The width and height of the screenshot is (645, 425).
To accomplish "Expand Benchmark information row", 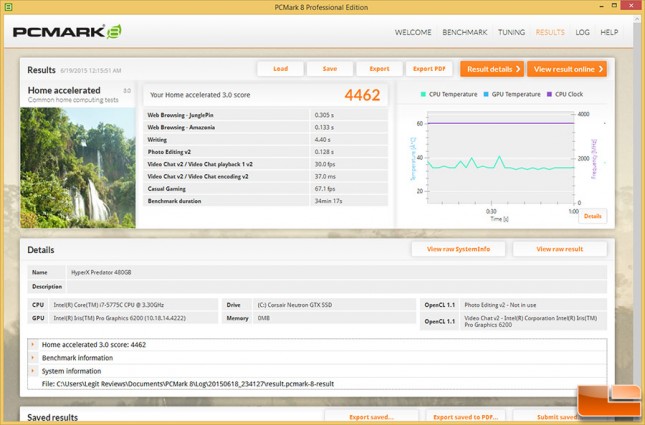I will click(33, 358).
